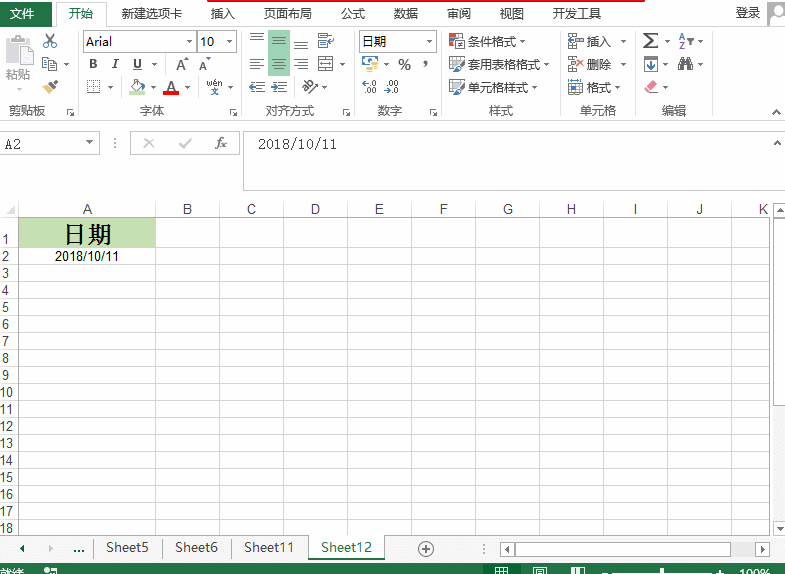
Task: Open font settings dialog launcher
Action: click(233, 113)
